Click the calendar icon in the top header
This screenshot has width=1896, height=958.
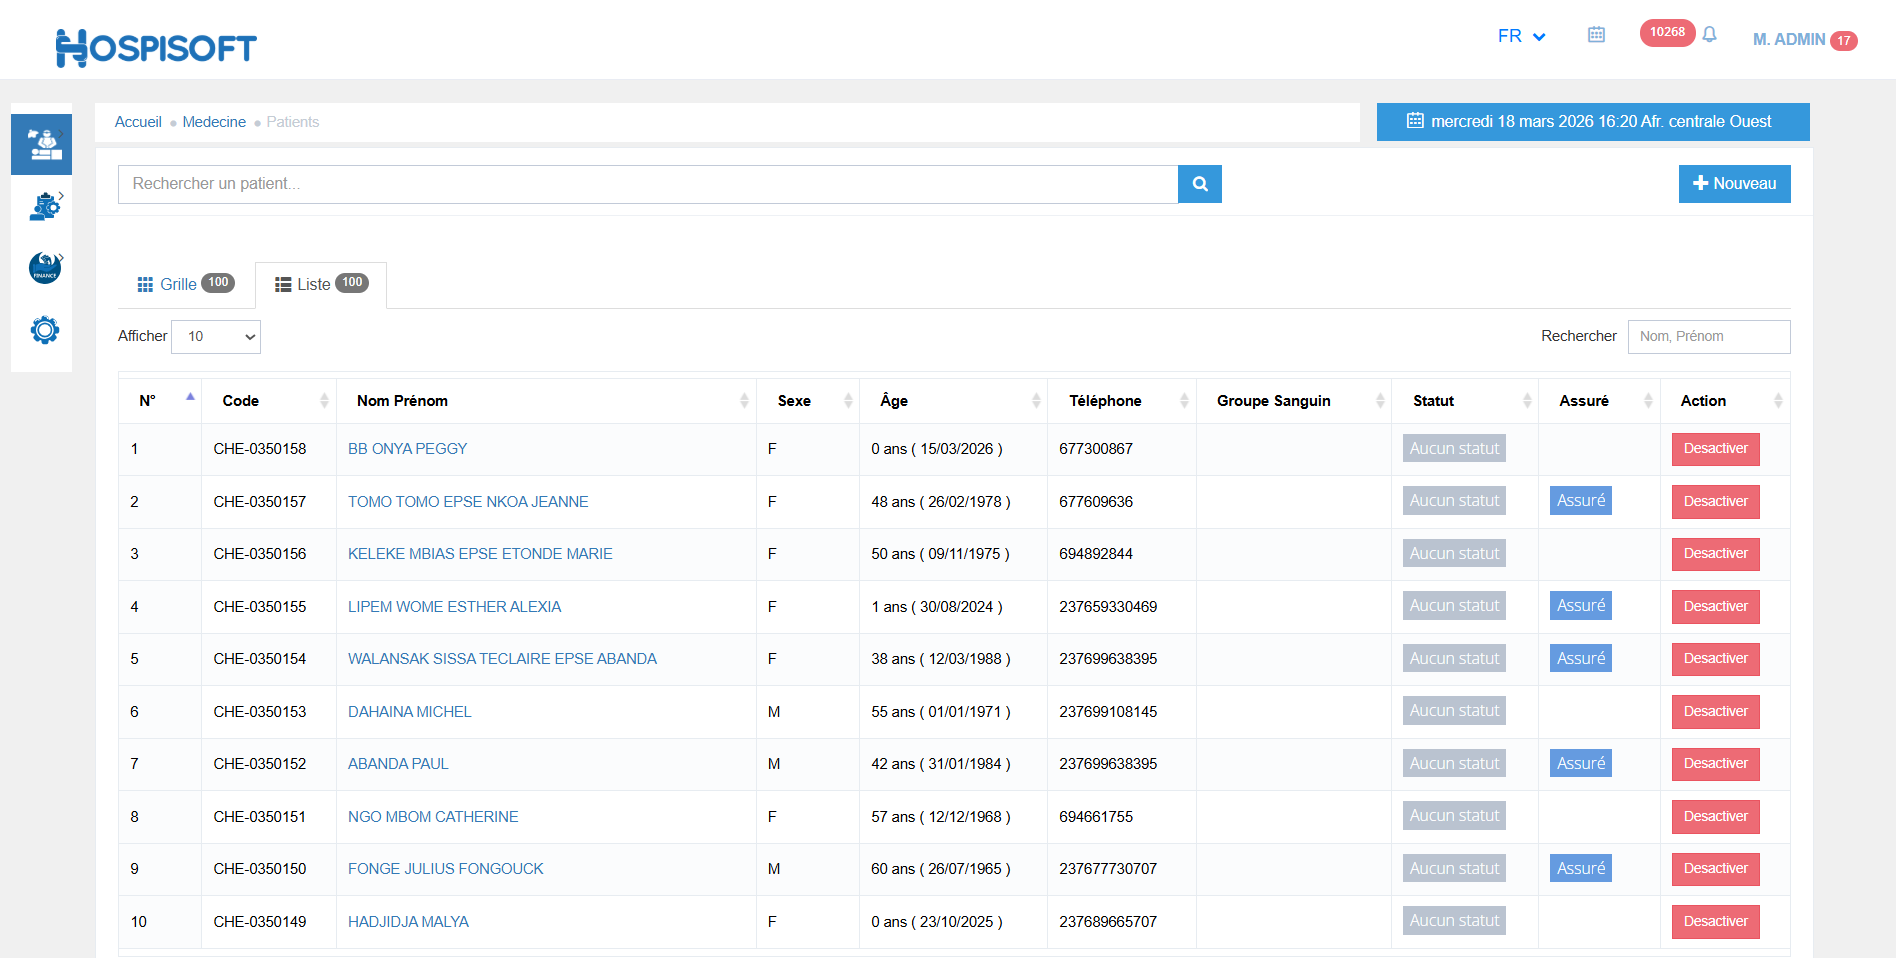click(1596, 35)
